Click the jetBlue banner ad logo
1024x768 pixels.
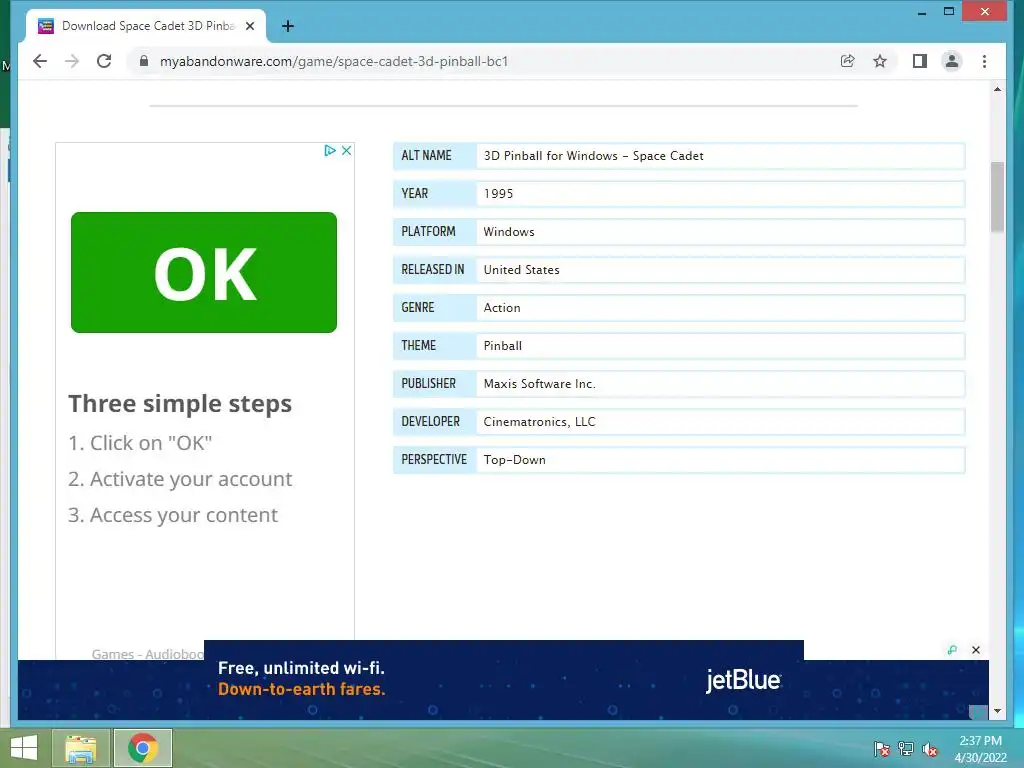pos(743,680)
